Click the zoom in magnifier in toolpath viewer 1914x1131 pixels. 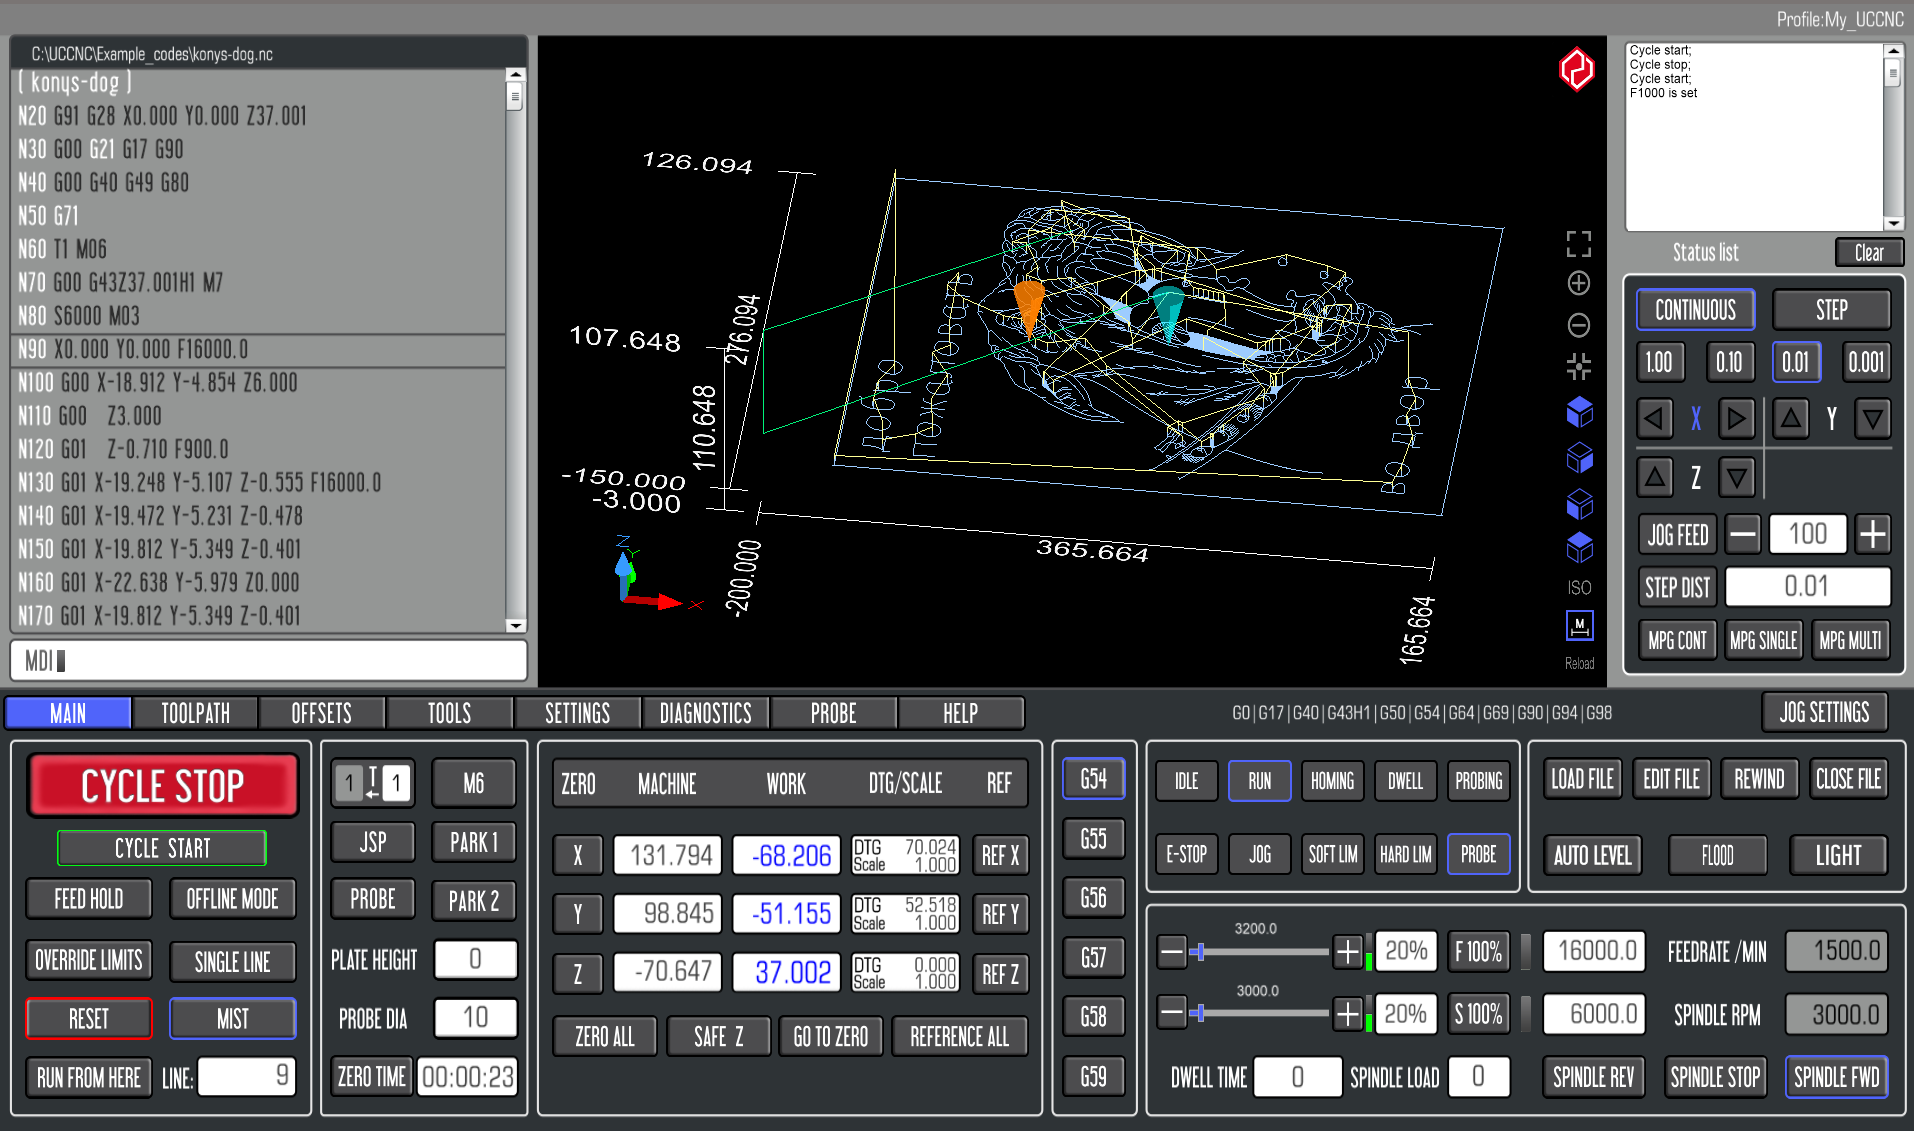coord(1578,284)
